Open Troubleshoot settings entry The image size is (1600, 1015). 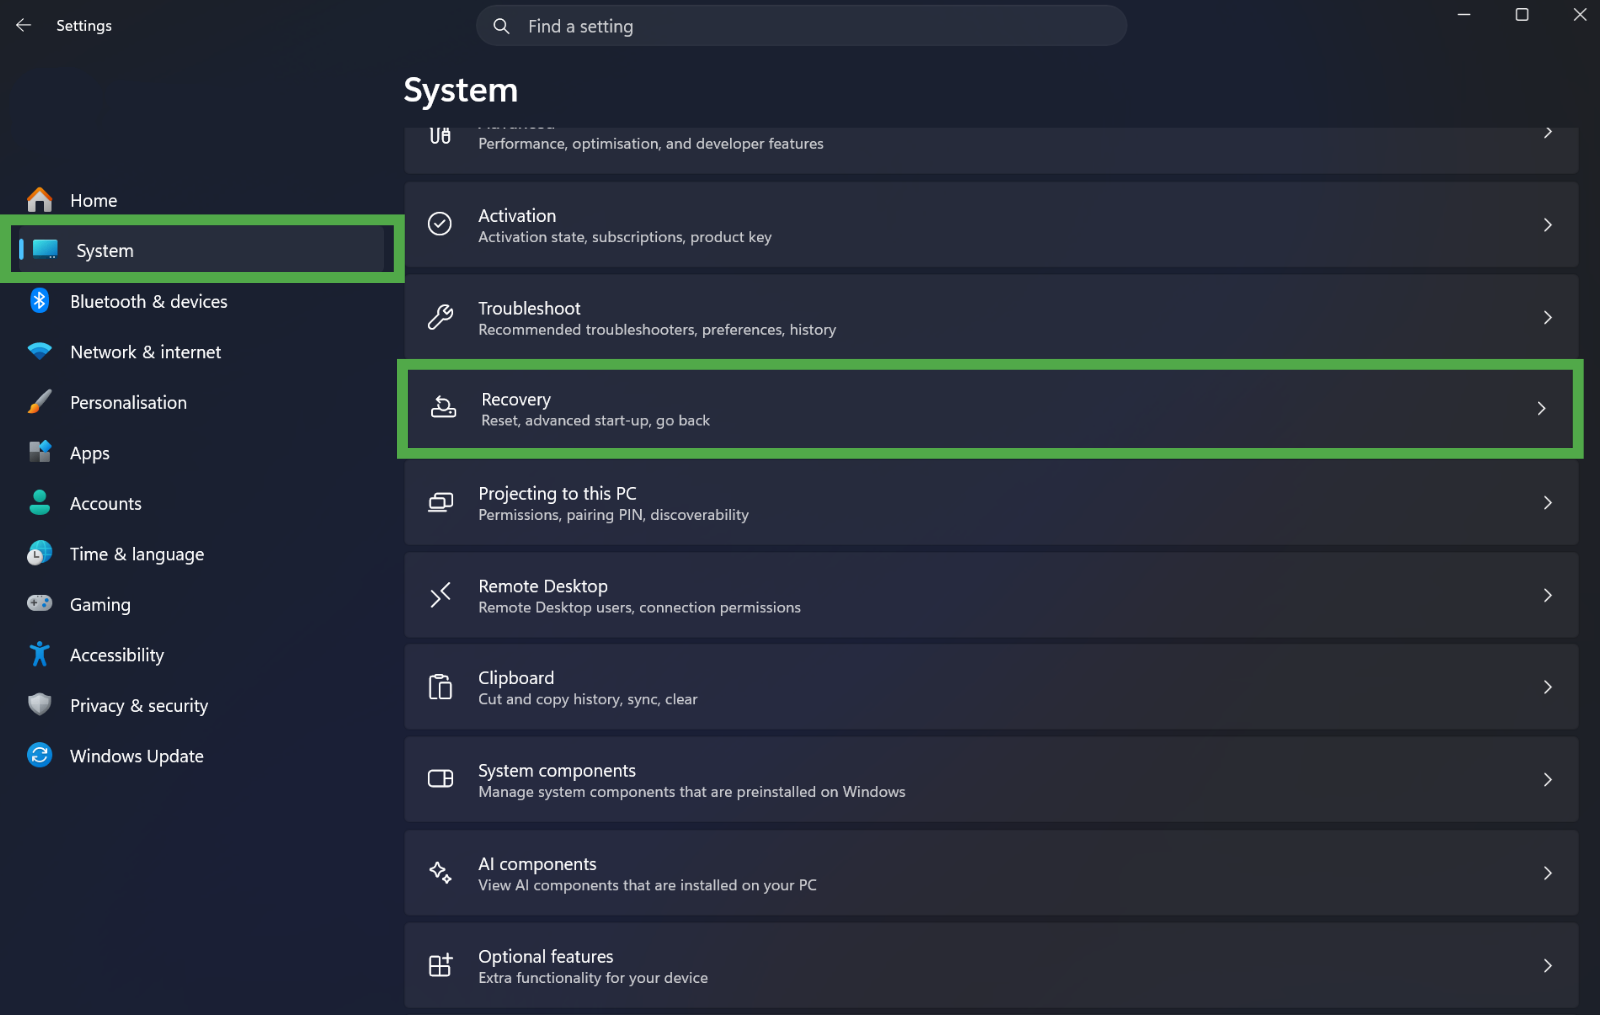coord(991,317)
